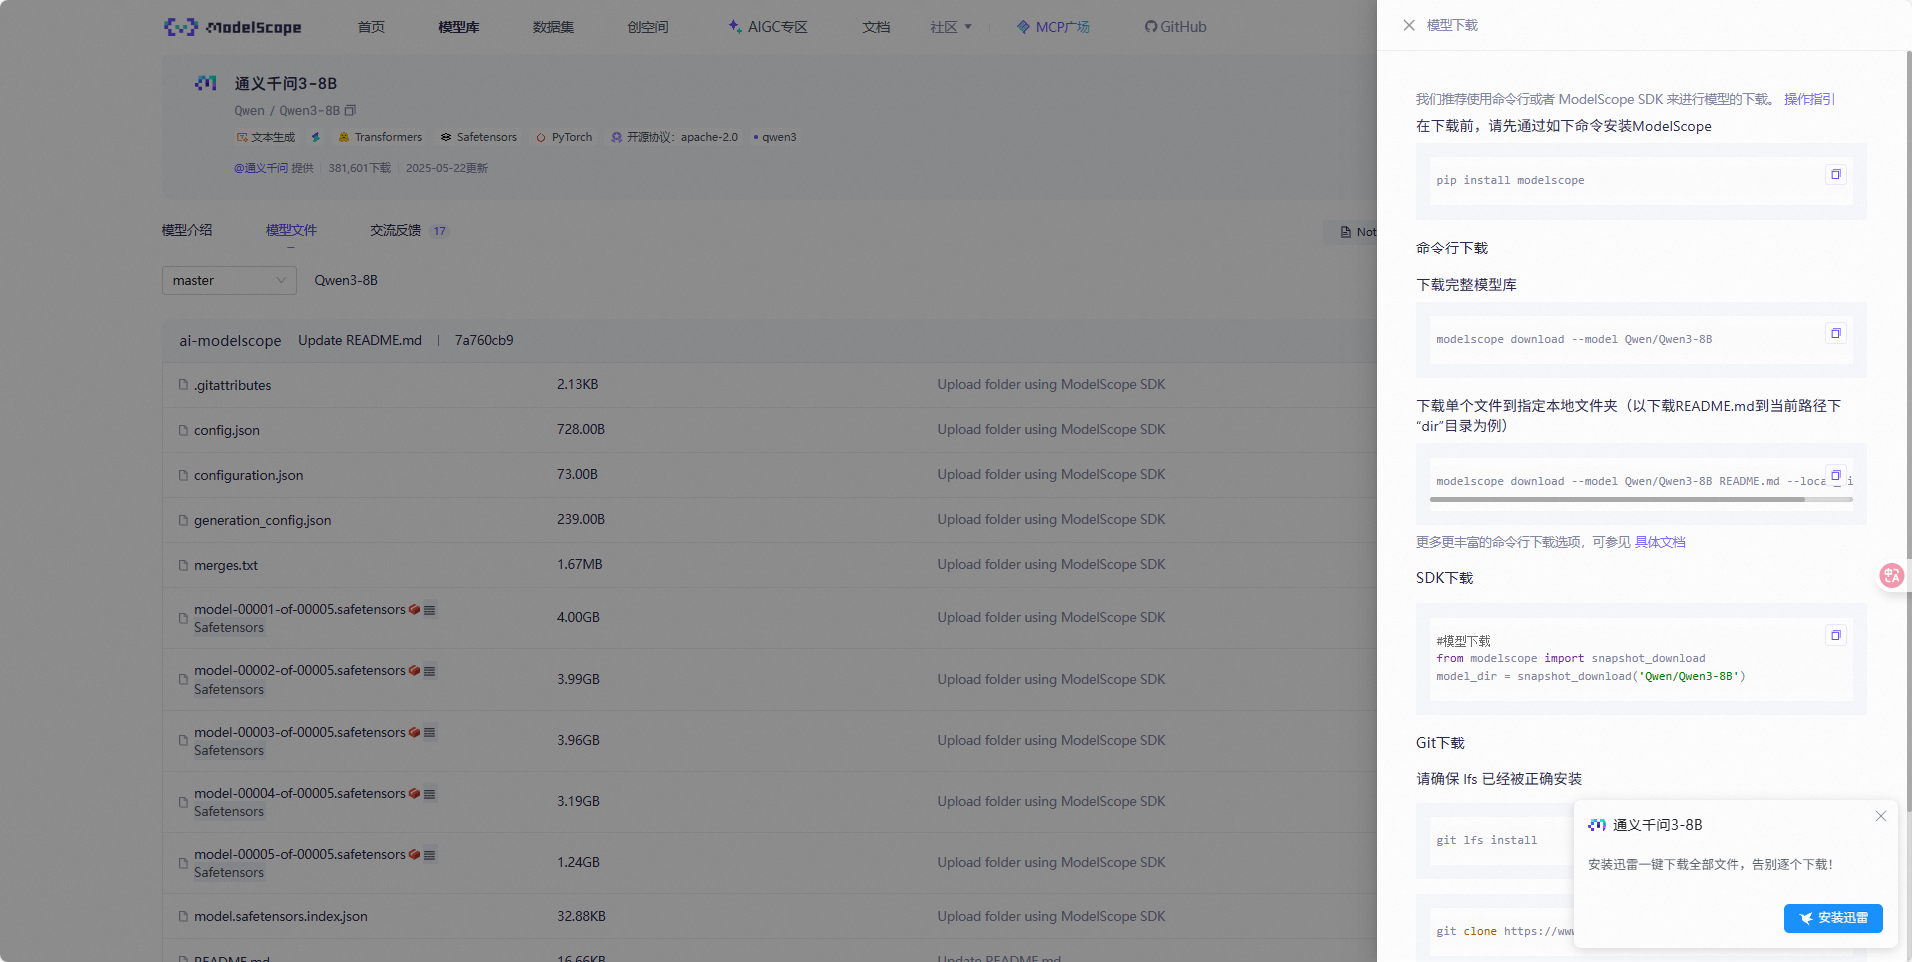
Task: Open the master branch dropdown
Action: coord(229,280)
